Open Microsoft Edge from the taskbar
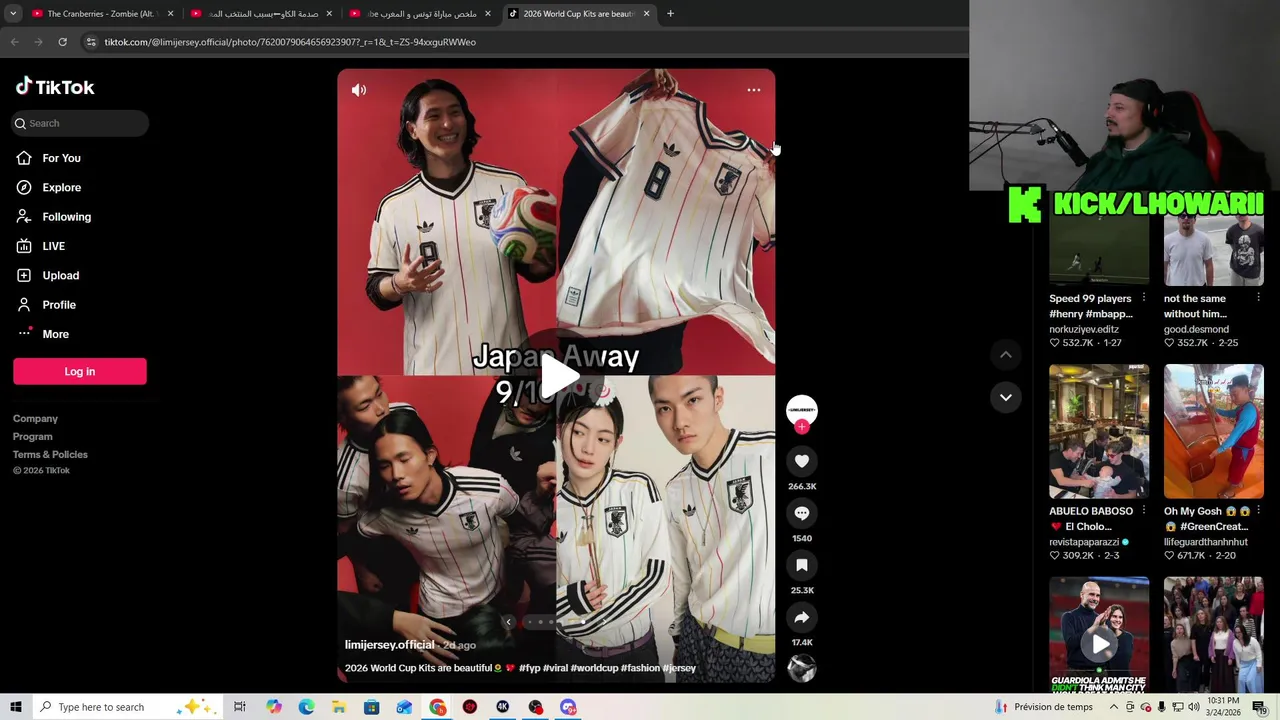Viewport: 1280px width, 720px height. 306,707
